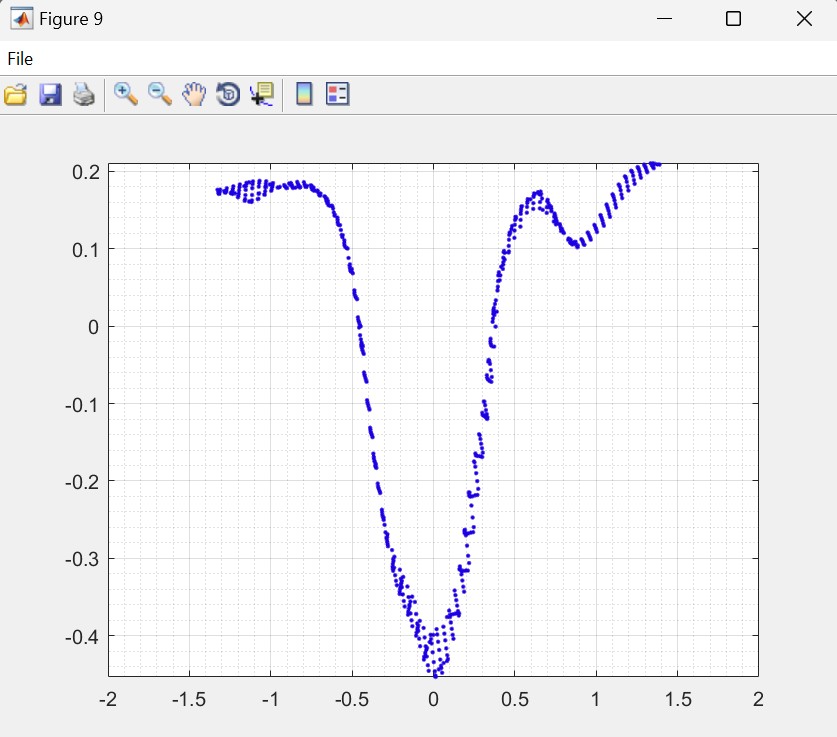Maximize the Figure 9 window
The image size is (837, 737).
point(733,19)
